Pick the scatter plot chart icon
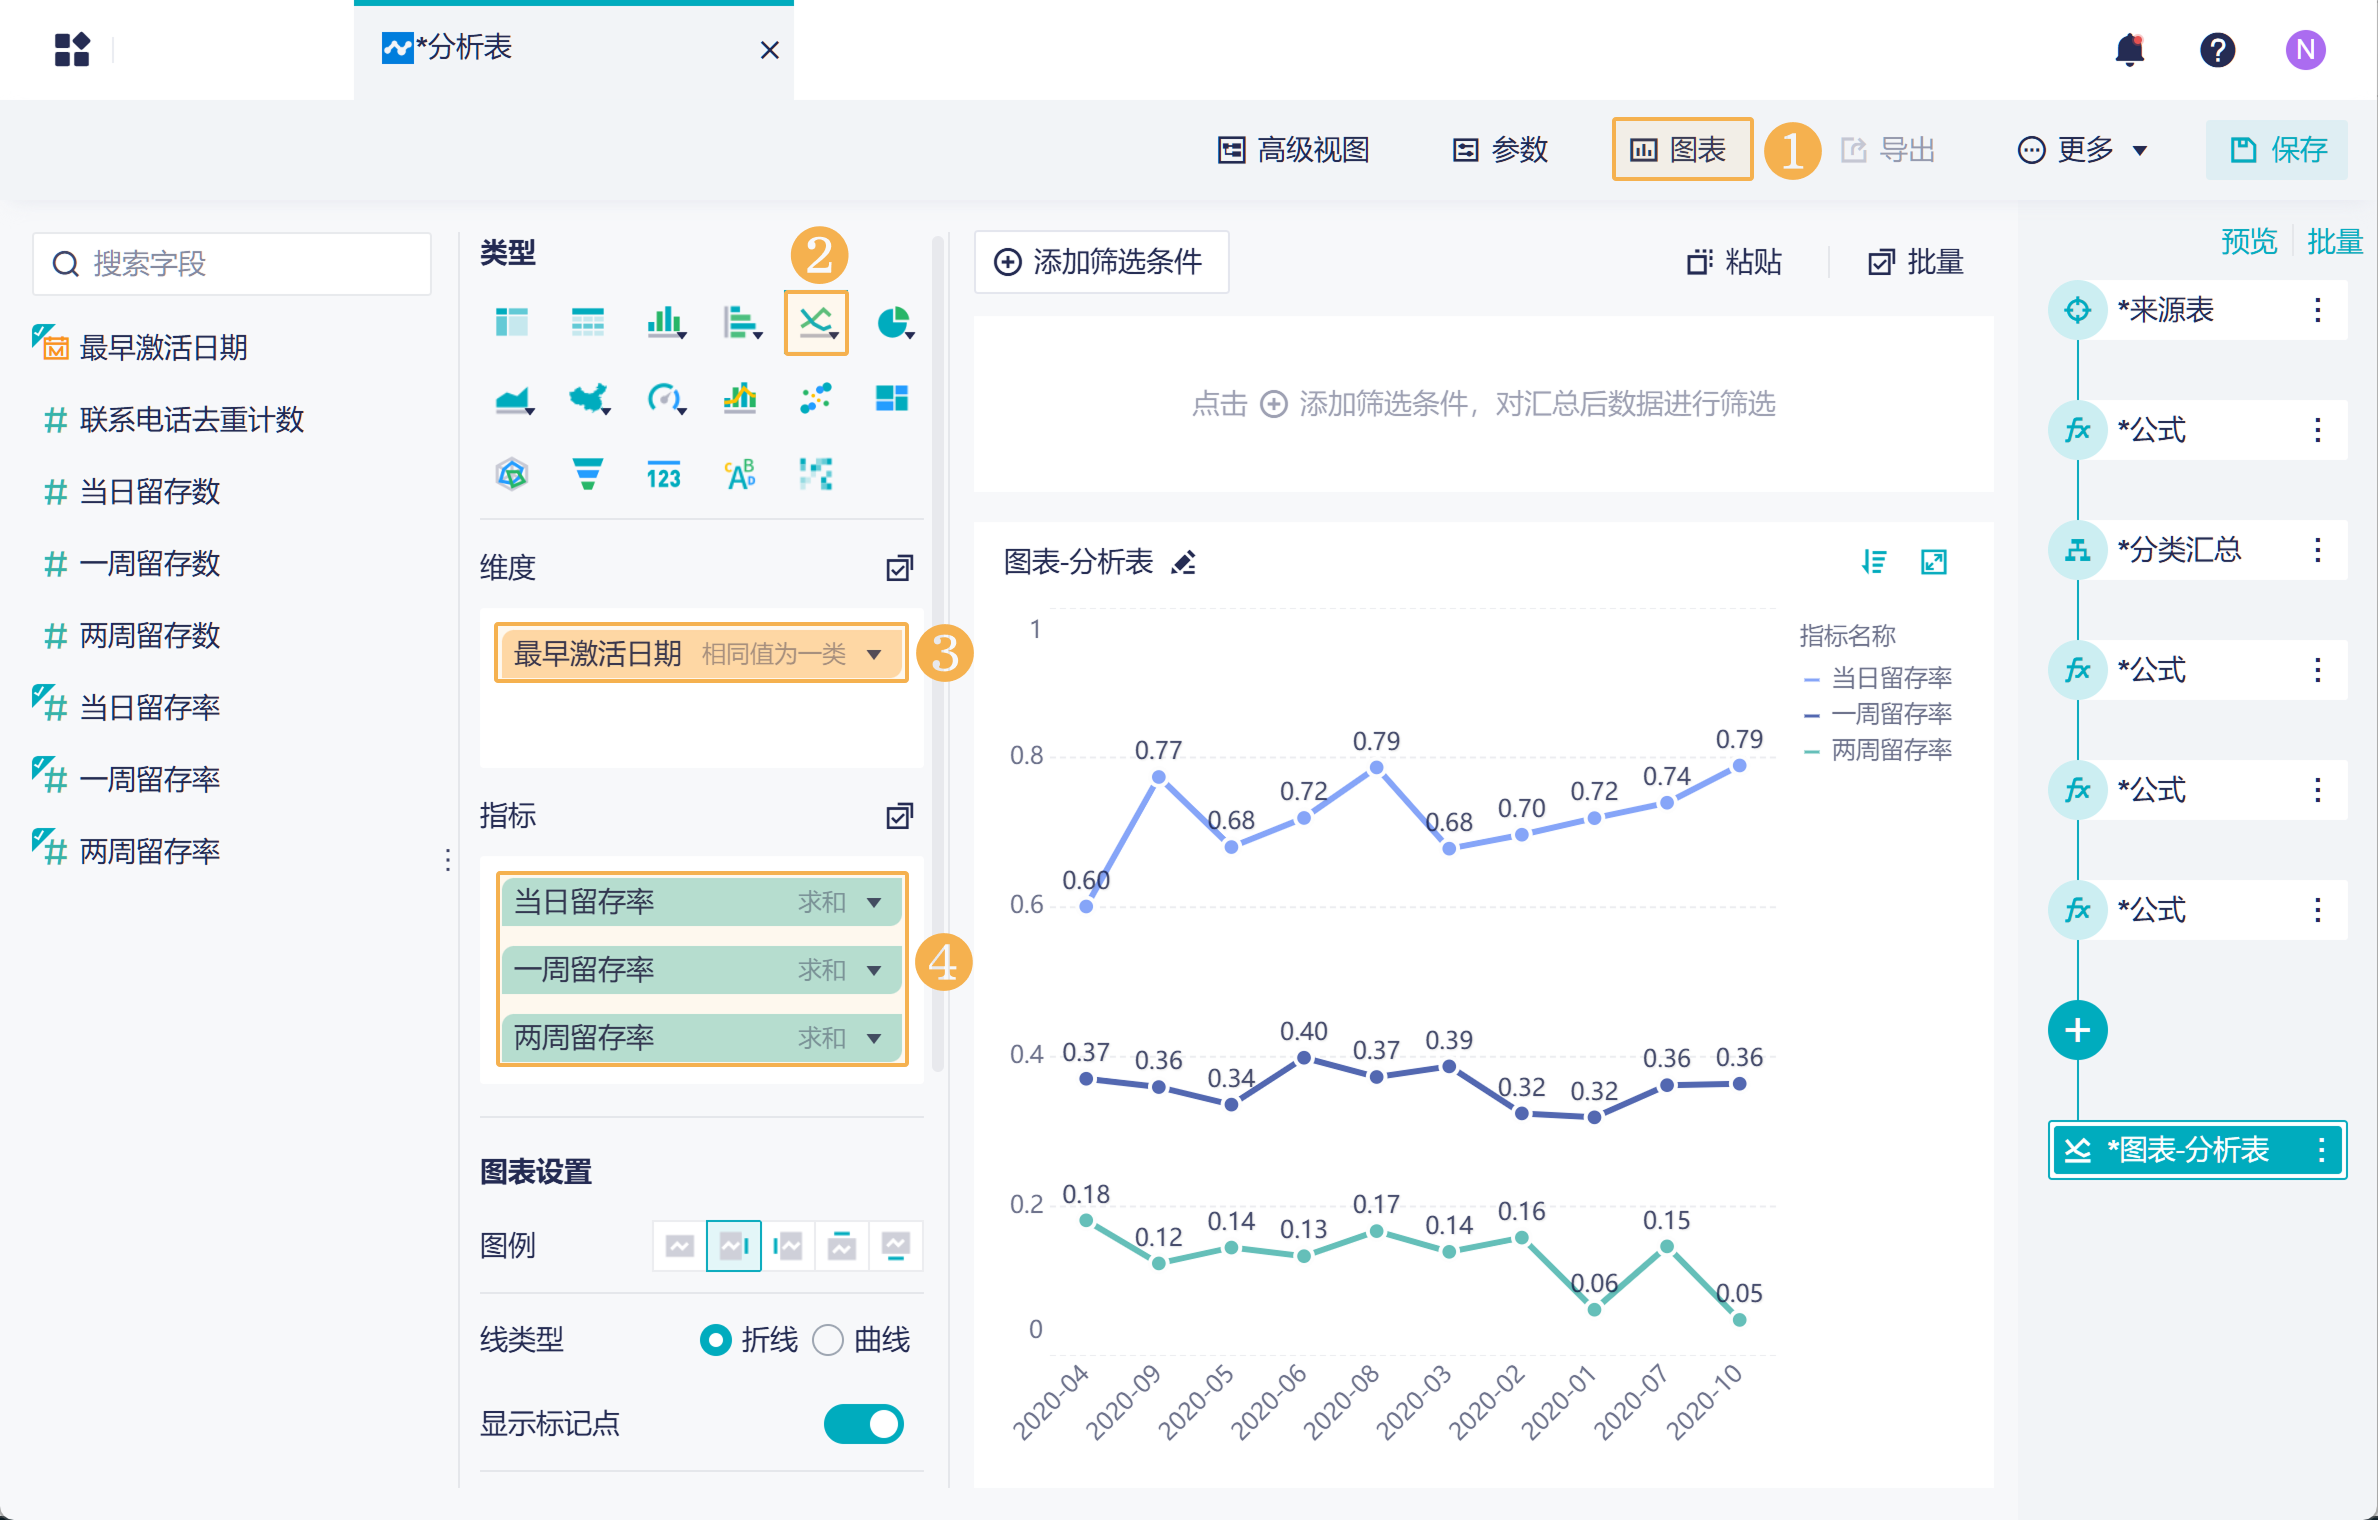Screen dimensions: 2378x1520 pos(816,398)
